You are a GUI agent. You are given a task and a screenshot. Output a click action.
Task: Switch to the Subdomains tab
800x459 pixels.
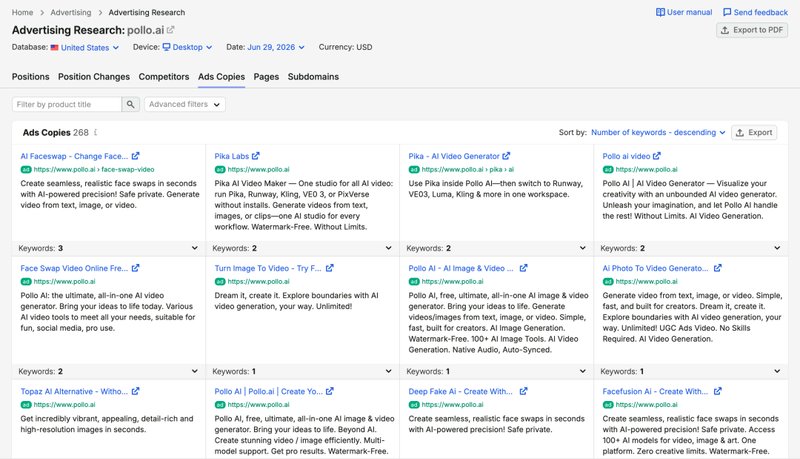click(313, 77)
